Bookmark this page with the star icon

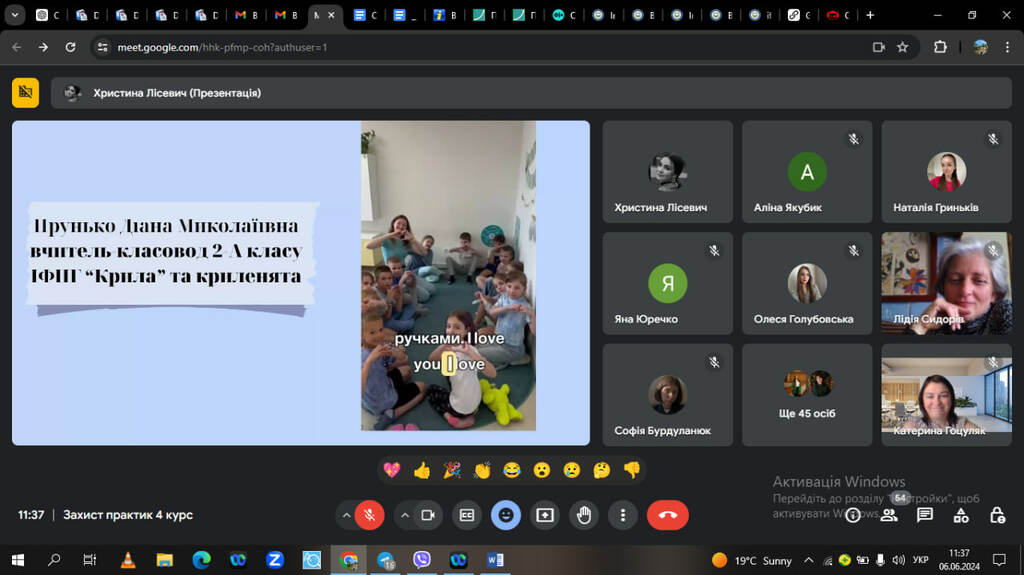coord(902,47)
